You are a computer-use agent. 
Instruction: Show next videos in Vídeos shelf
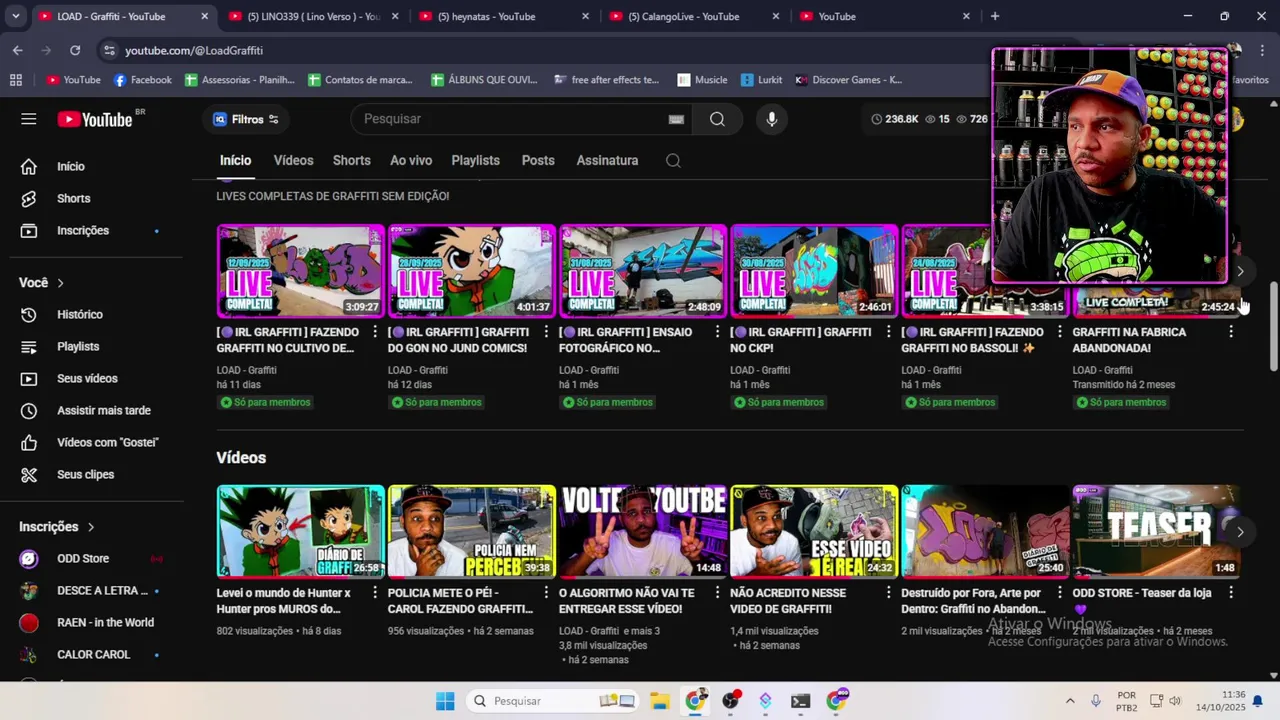pos(1240,532)
